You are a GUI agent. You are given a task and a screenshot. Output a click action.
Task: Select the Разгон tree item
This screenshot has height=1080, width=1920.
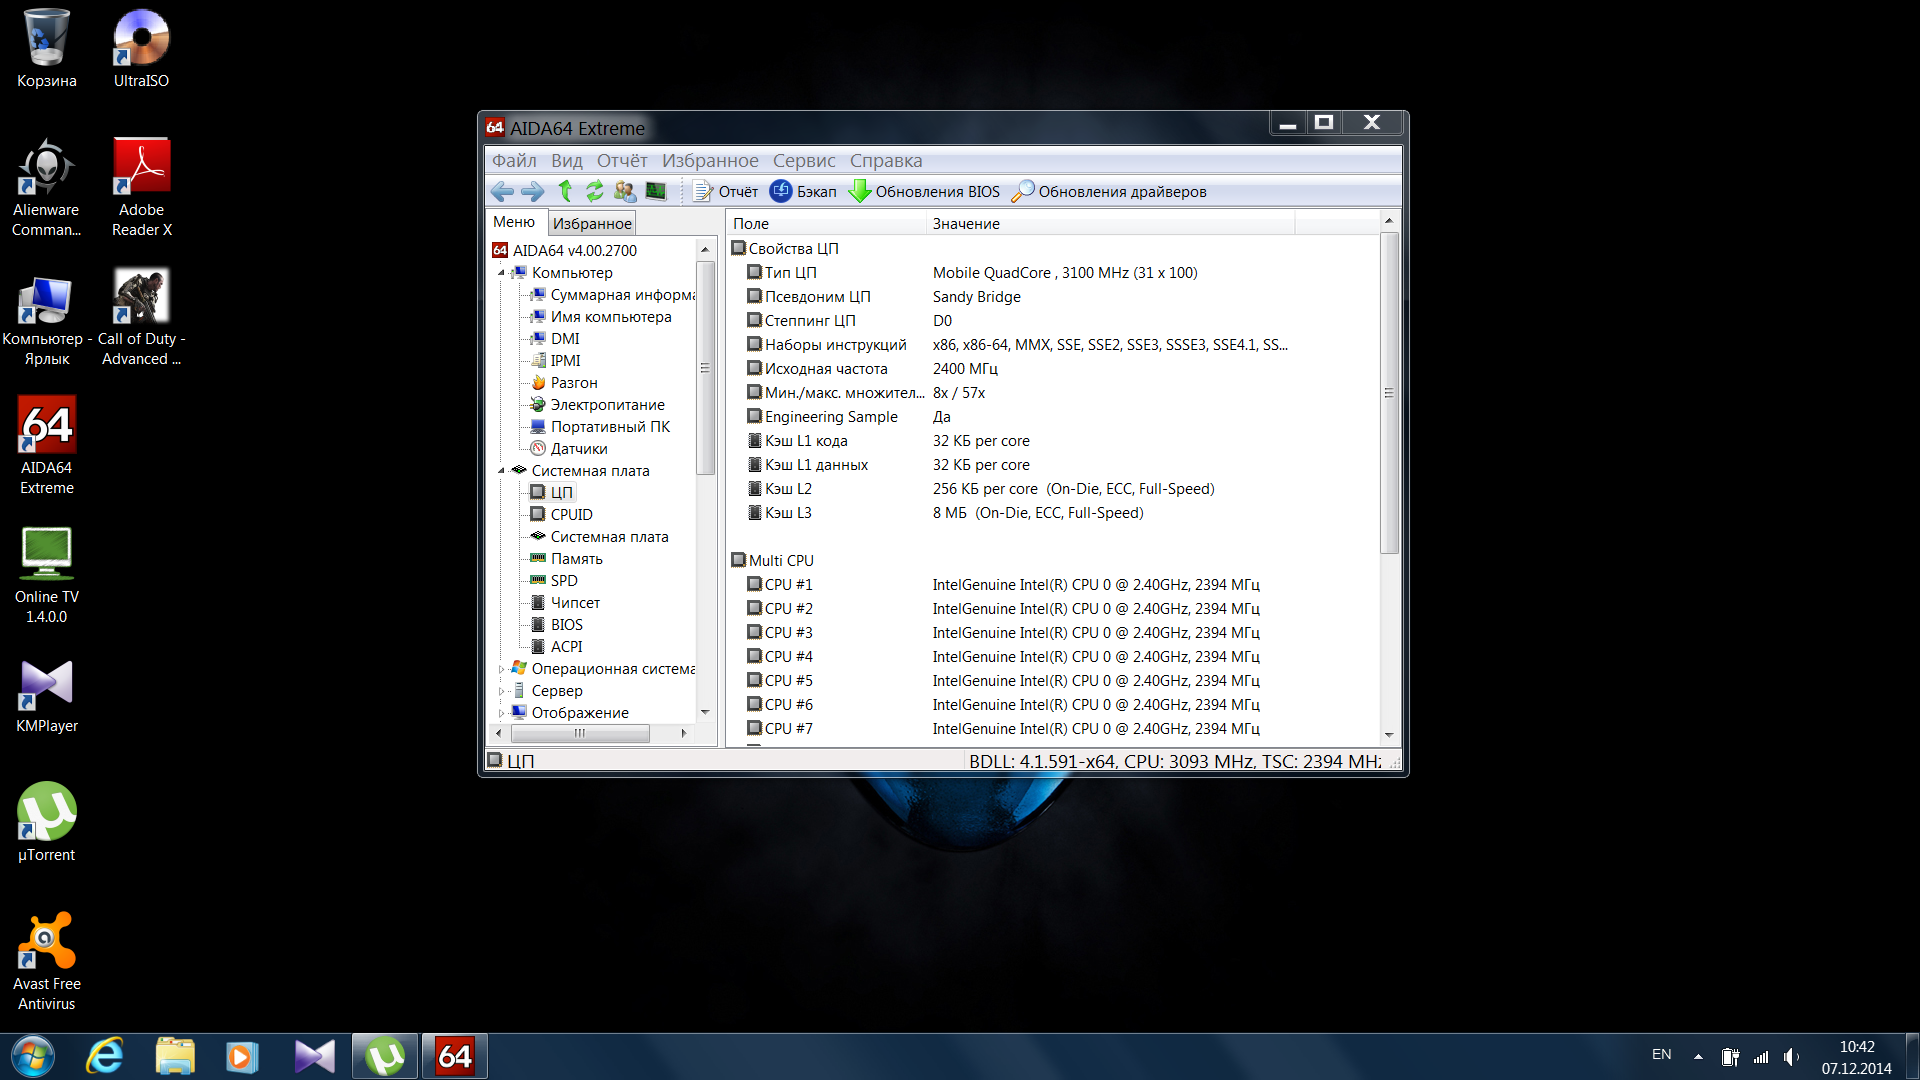coord(564,383)
